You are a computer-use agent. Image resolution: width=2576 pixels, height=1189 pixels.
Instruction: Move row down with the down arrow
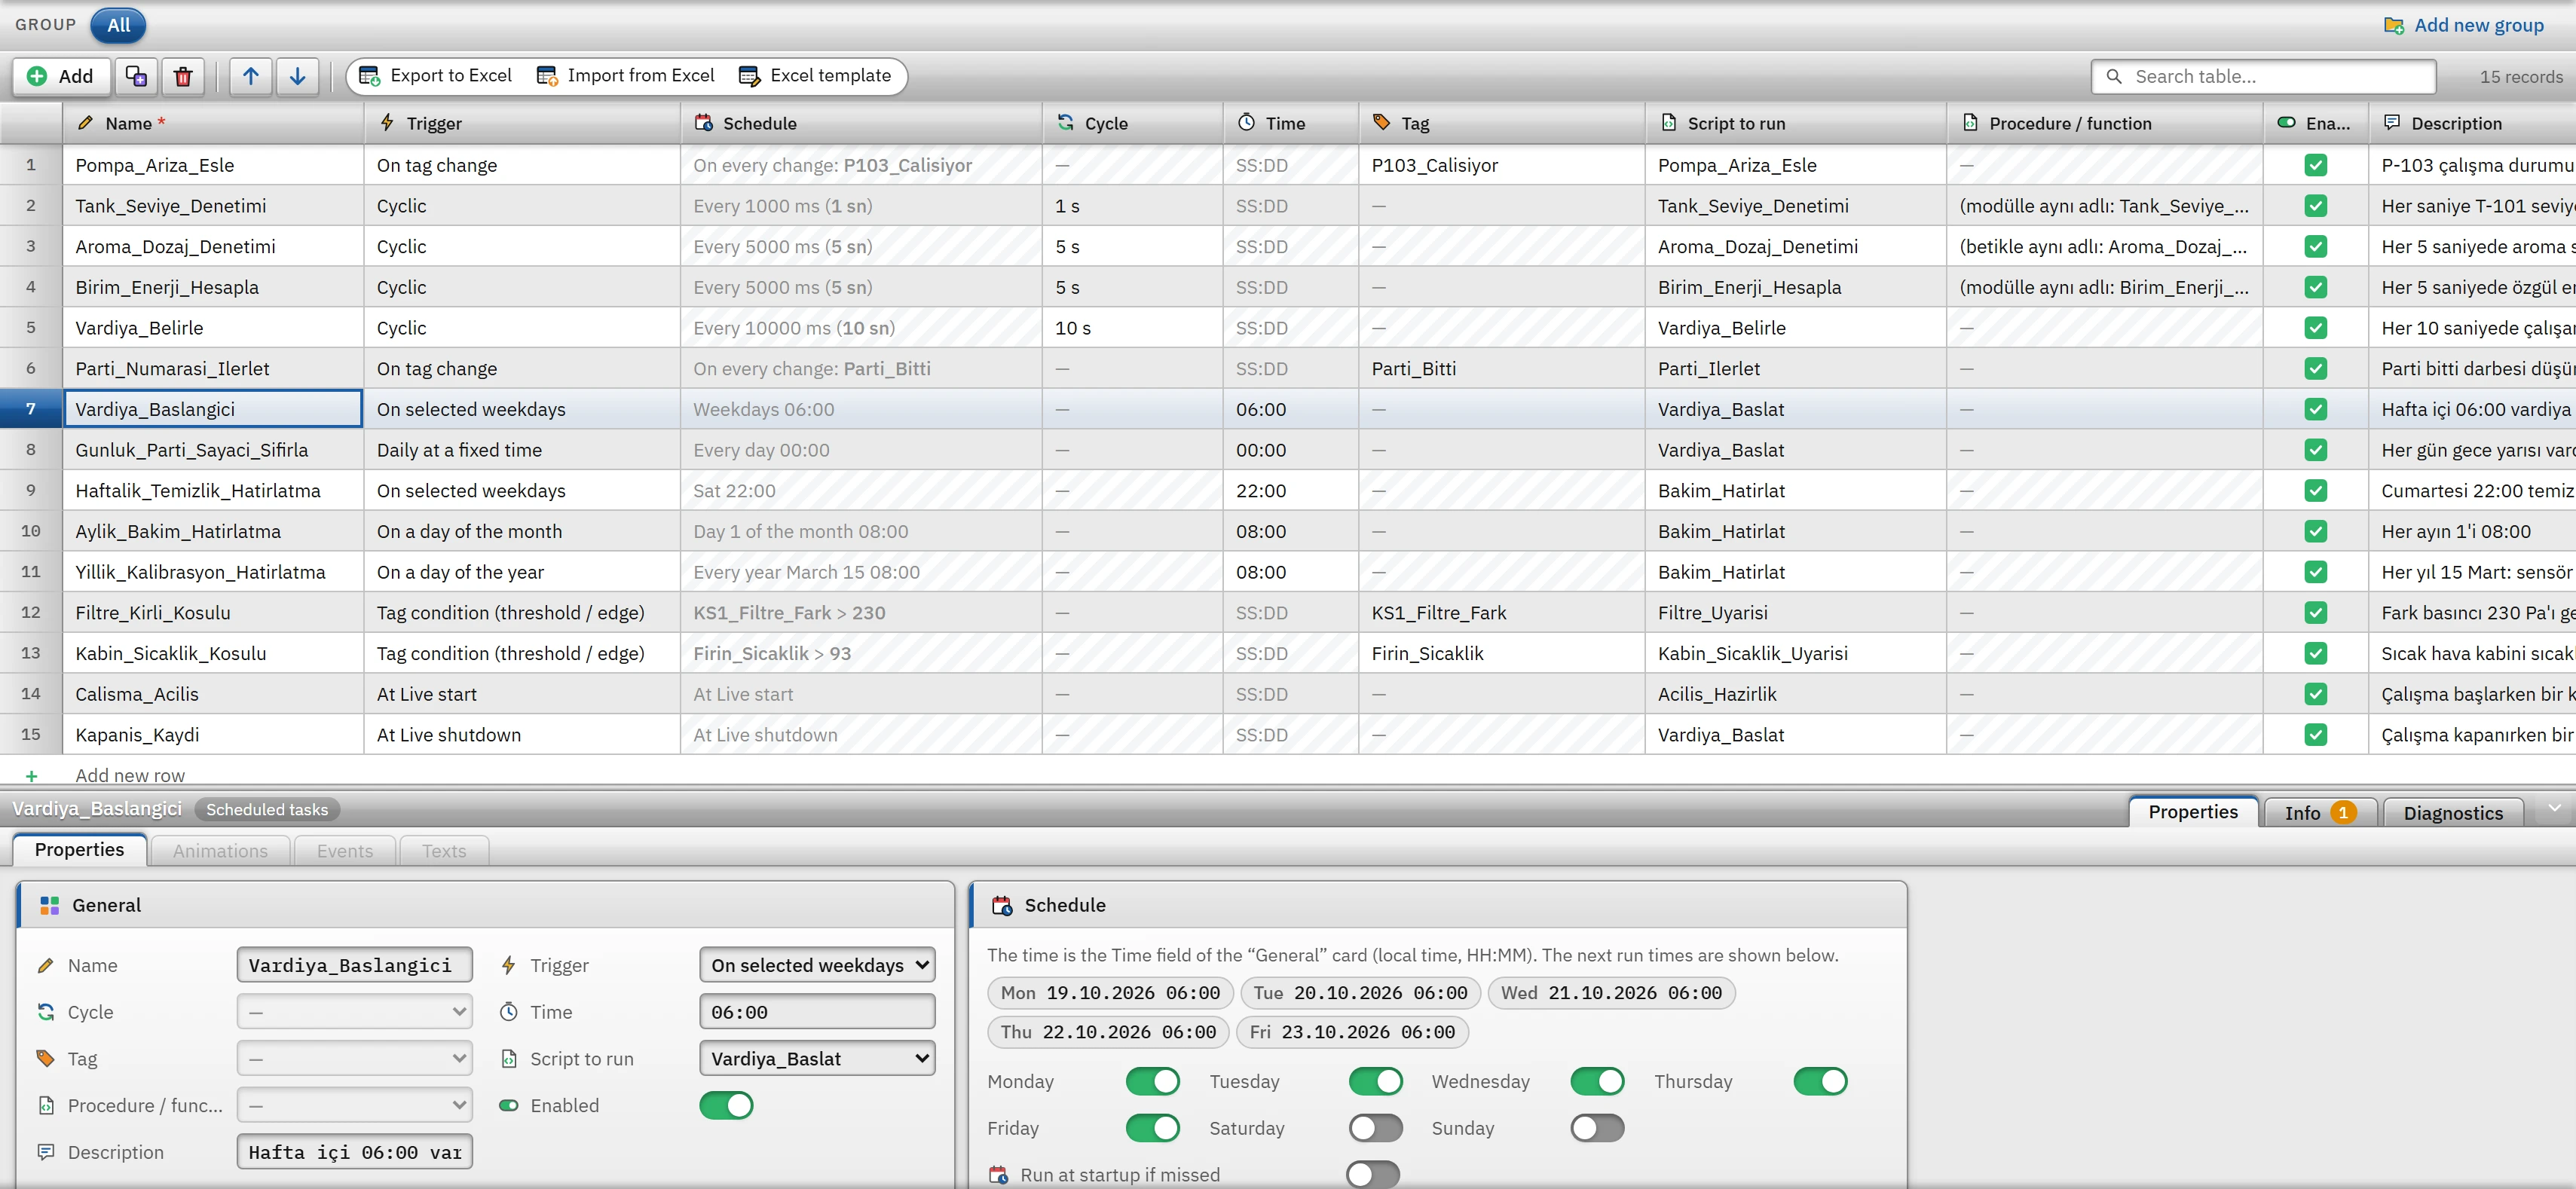[298, 76]
